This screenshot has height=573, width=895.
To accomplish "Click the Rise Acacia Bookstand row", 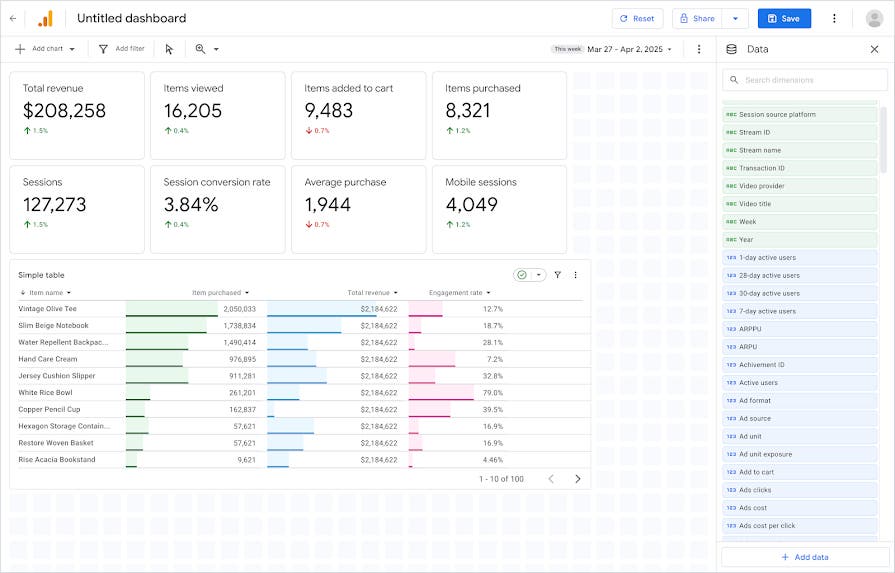I will coord(300,459).
